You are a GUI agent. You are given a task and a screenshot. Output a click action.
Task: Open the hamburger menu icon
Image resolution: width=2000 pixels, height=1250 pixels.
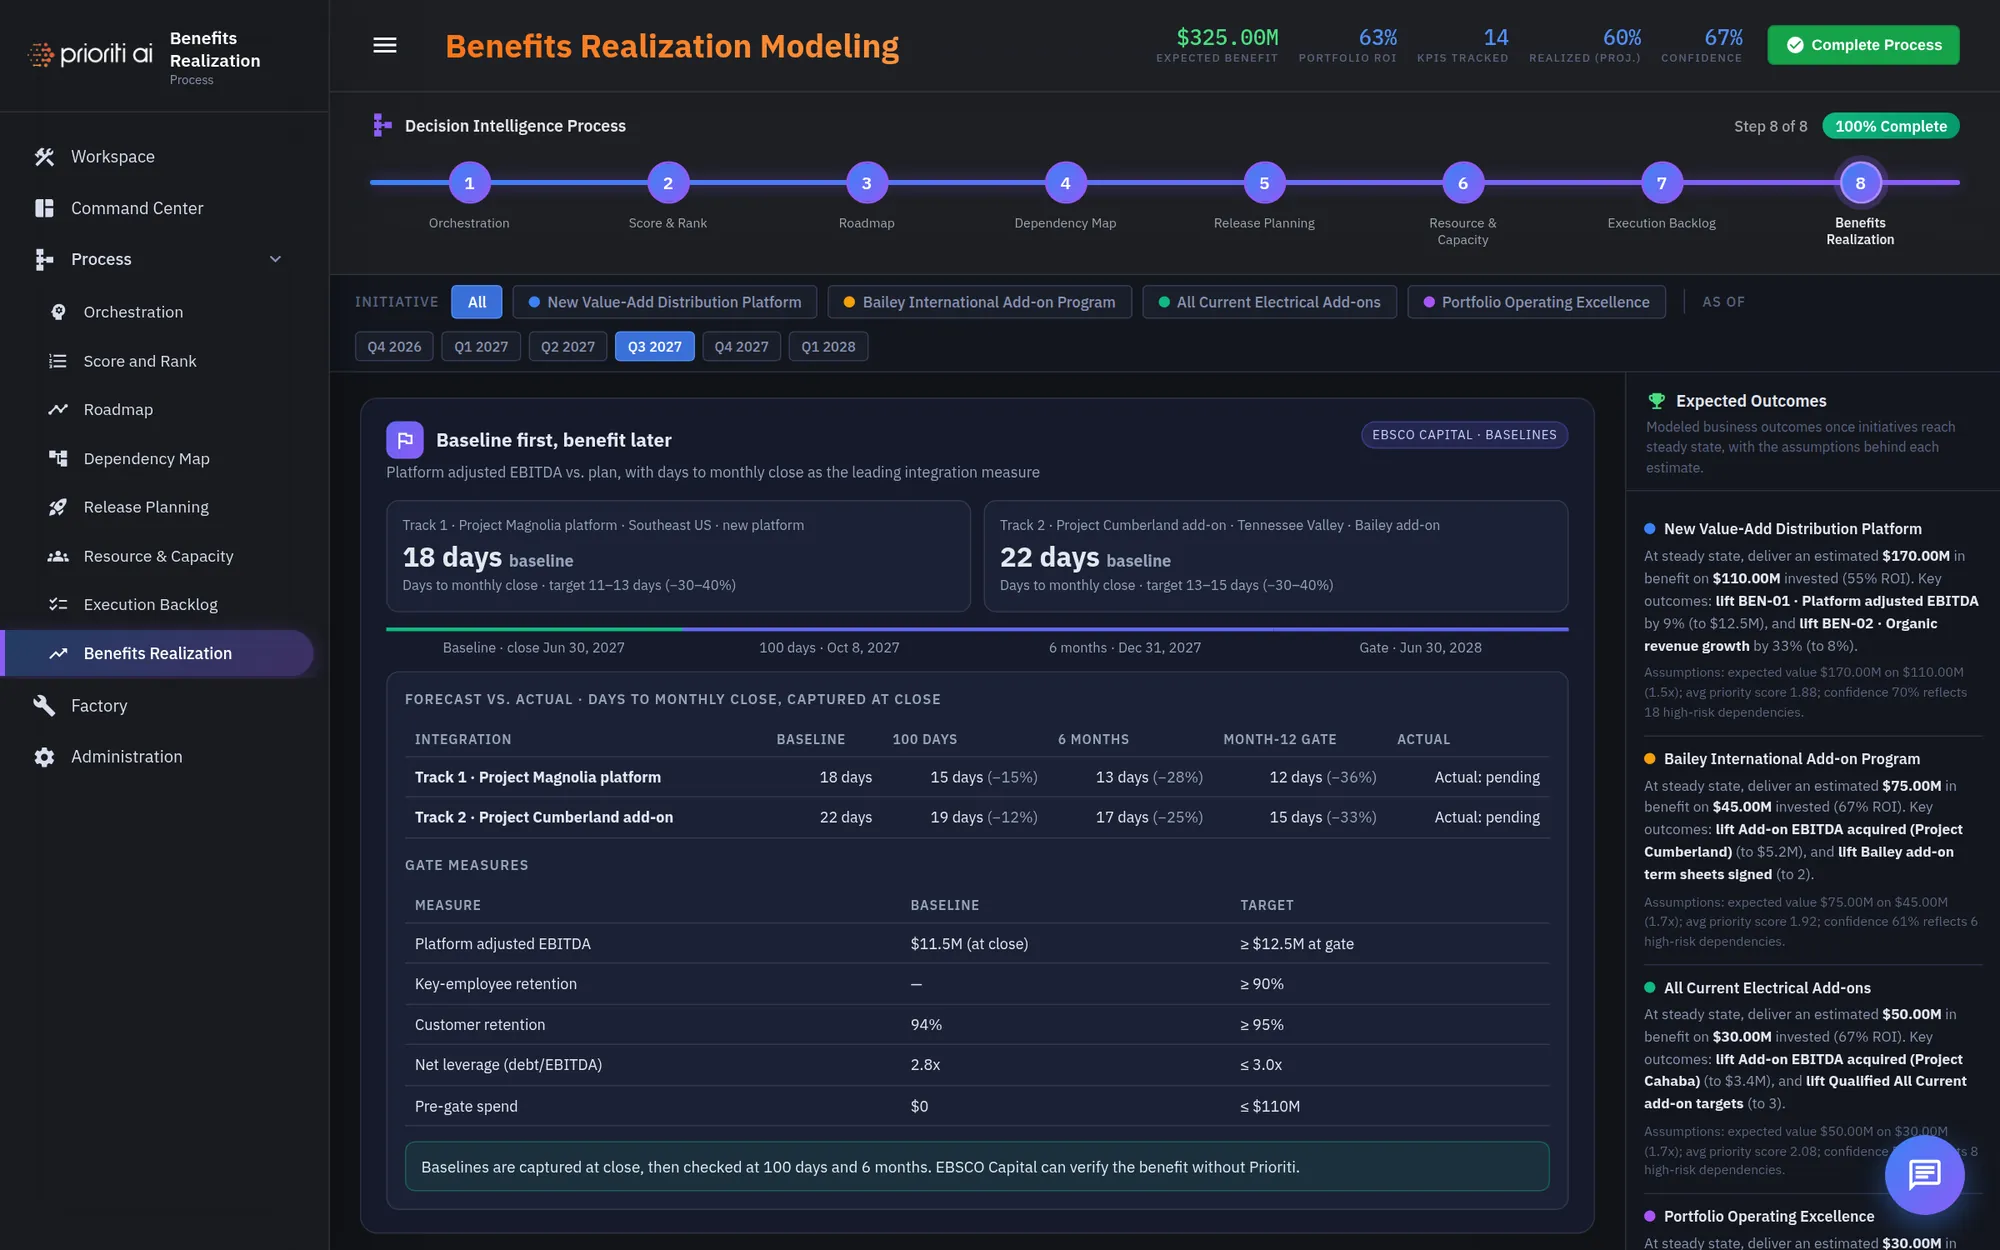point(385,46)
